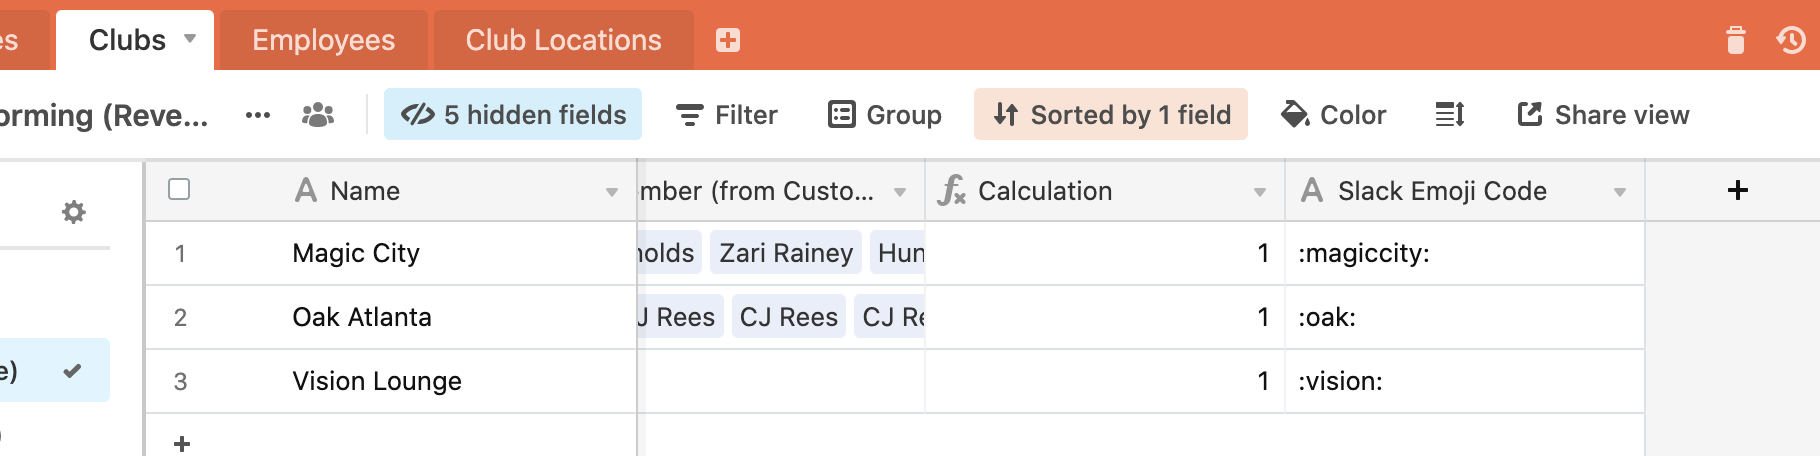Expand the Name field dropdown arrow

point(612,192)
